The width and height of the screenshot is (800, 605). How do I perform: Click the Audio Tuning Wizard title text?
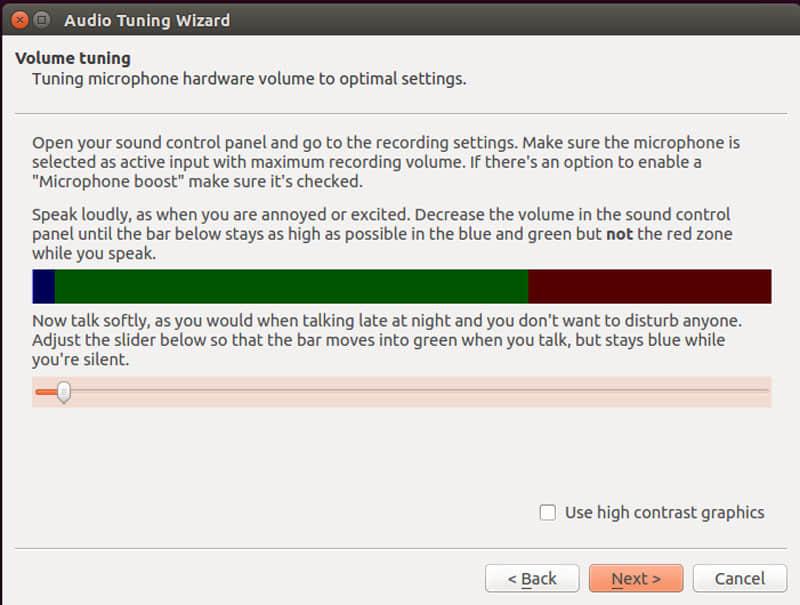tap(147, 20)
